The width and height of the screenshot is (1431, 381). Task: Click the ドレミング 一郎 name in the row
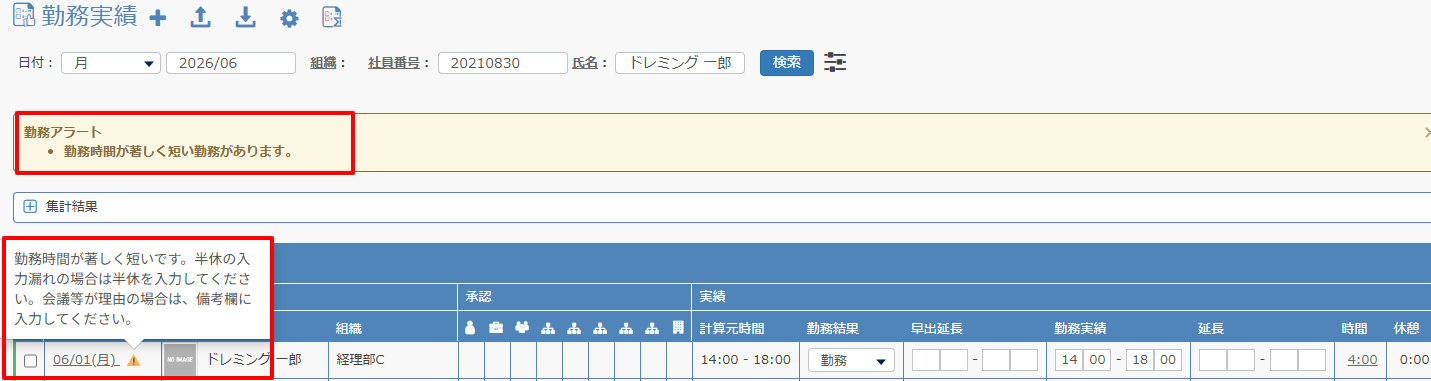(253, 359)
